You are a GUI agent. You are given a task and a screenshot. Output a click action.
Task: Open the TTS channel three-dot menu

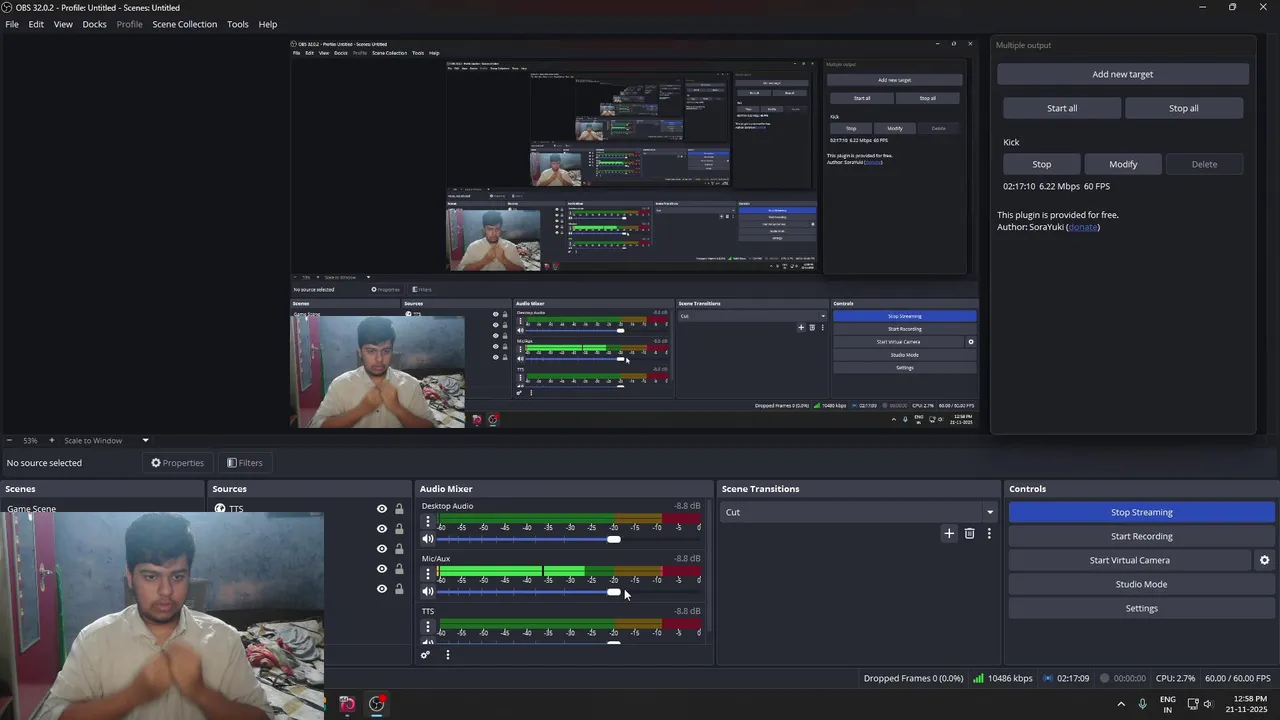pyautogui.click(x=428, y=627)
